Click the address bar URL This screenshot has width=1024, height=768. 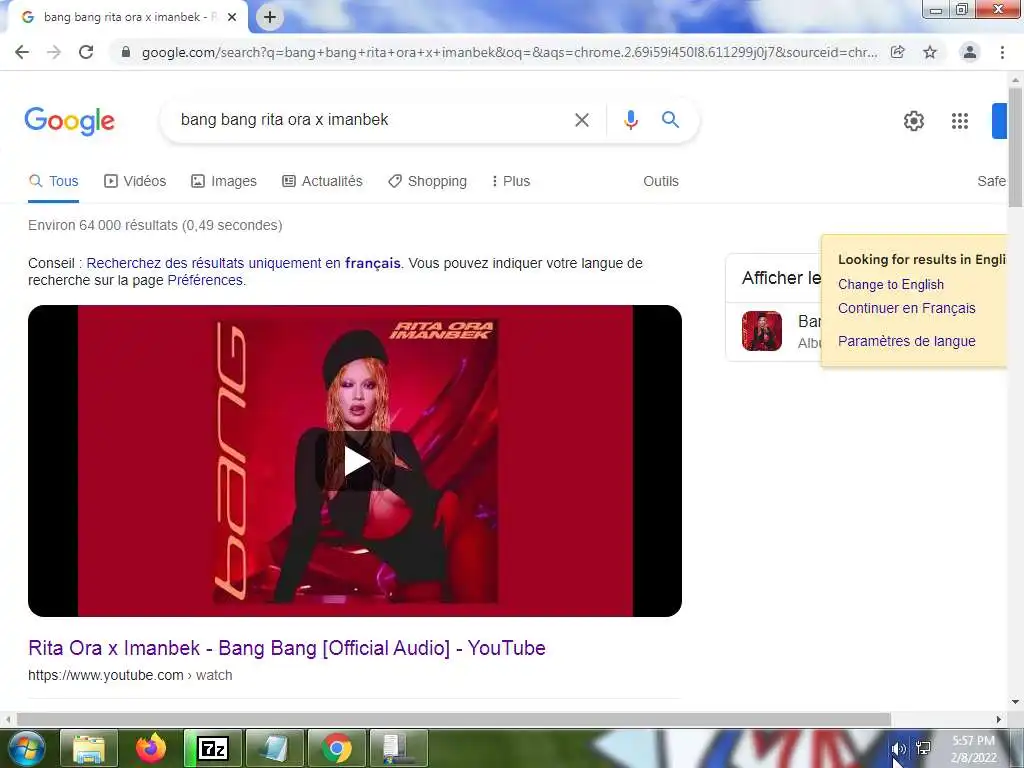[x=509, y=52]
